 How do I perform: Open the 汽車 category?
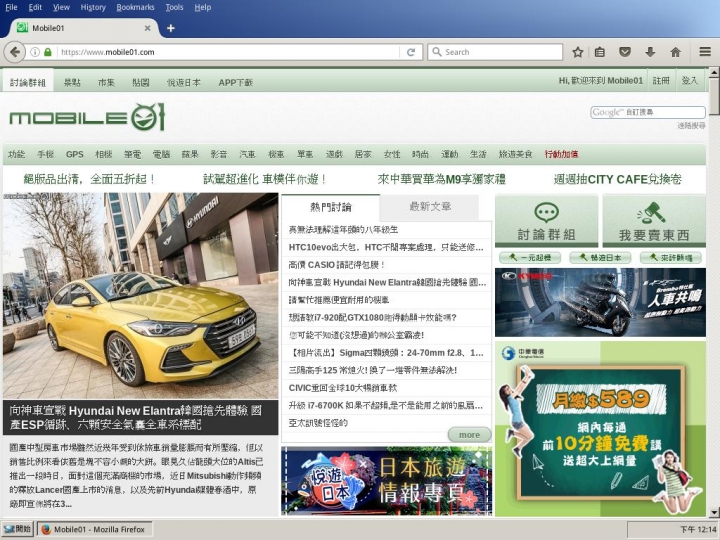coord(247,154)
